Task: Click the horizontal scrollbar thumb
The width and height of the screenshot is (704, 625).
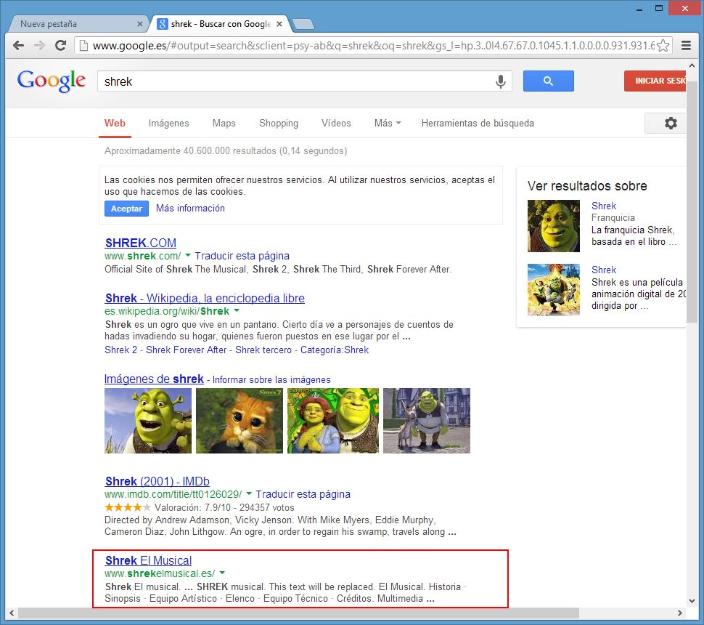Action: coord(299,613)
